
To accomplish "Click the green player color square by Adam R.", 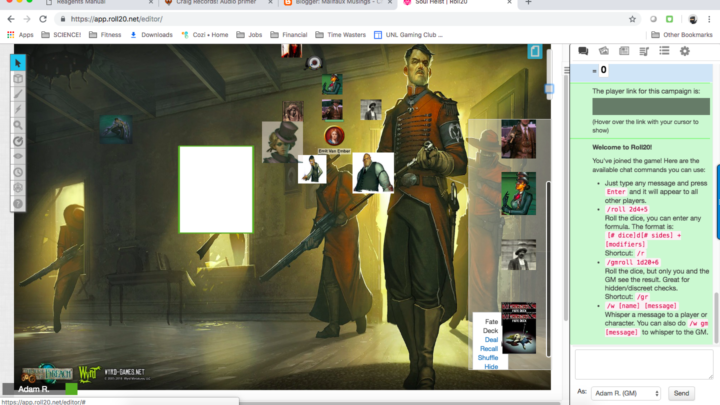I will 71,389.
